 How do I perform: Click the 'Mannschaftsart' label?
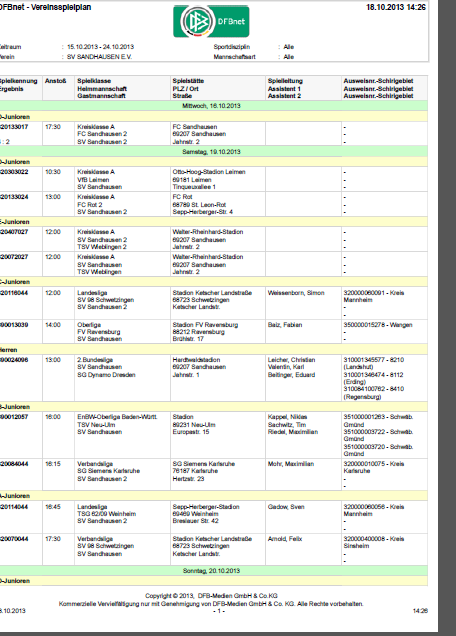pos(234,57)
